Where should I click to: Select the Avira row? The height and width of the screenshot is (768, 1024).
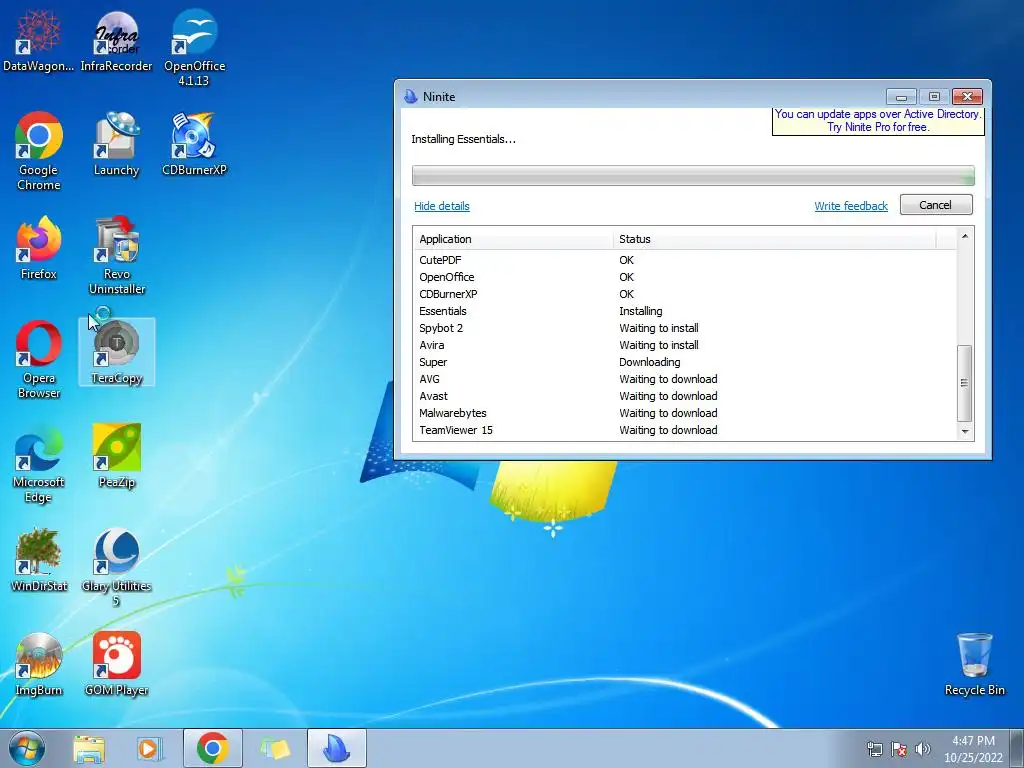[684, 345]
